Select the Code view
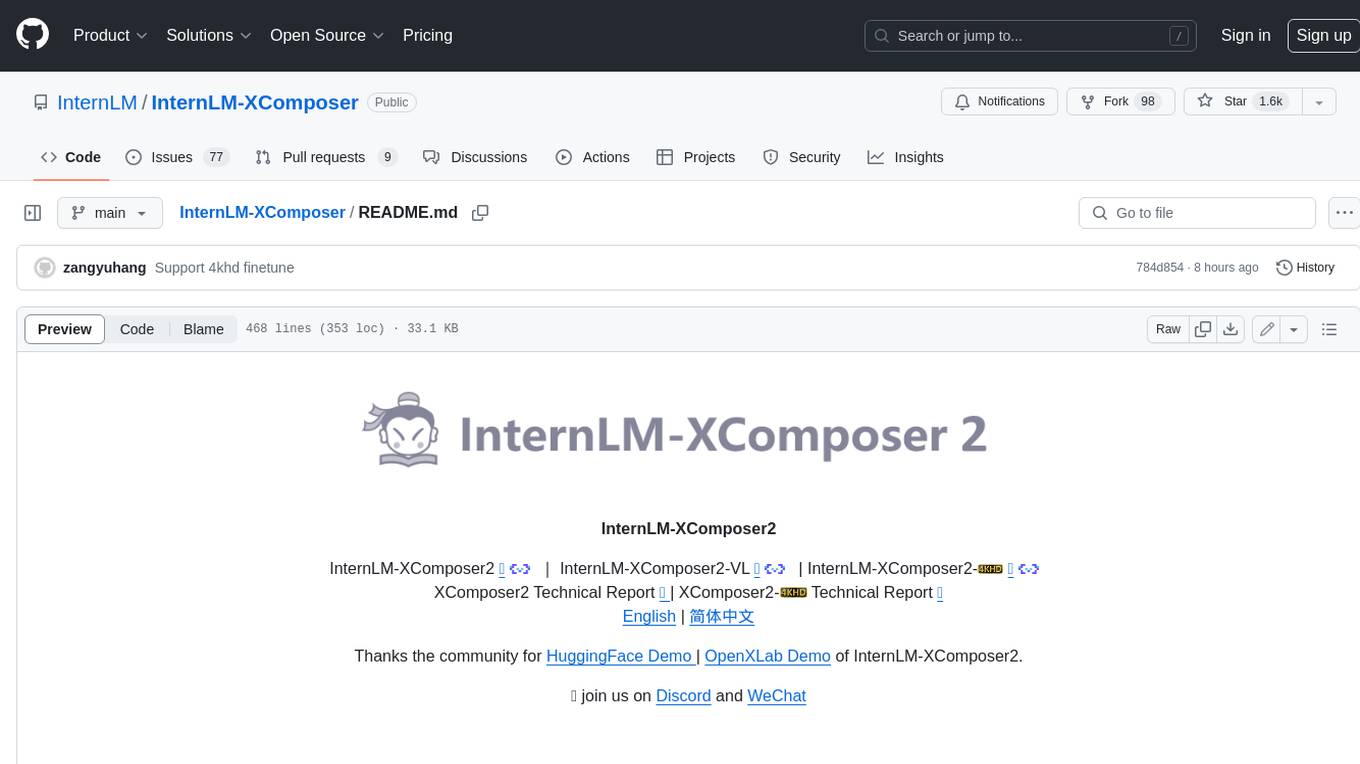The image size is (1360, 764). point(137,329)
